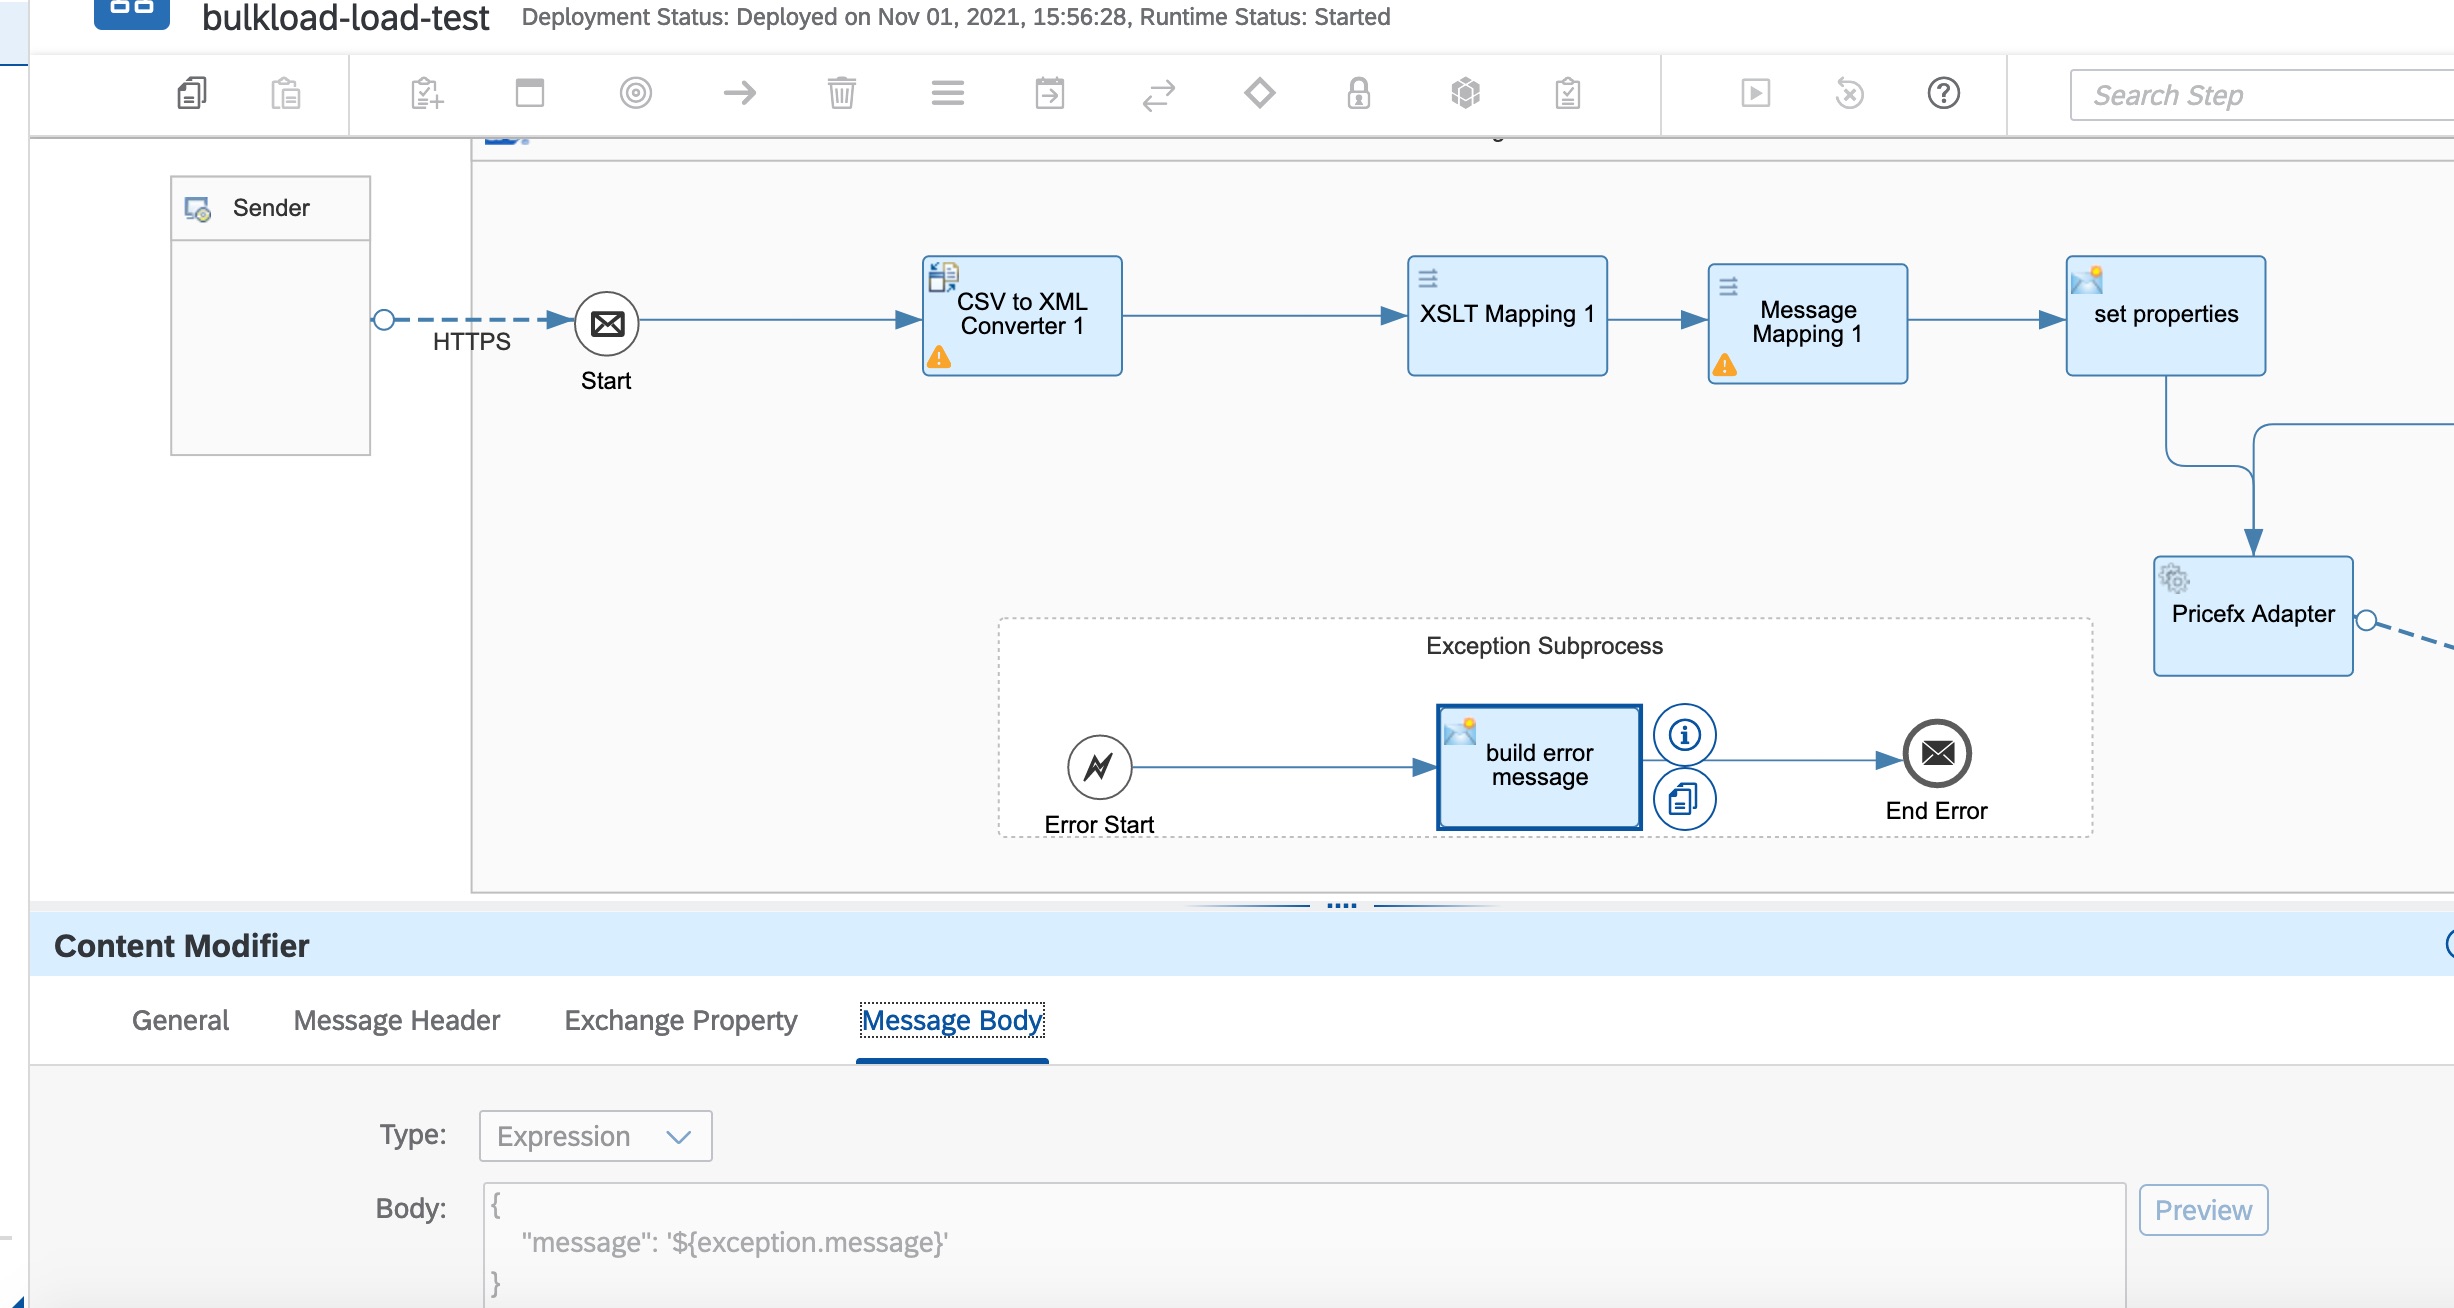Click the Preview button
This screenshot has height=1308, width=2454.
click(x=2203, y=1211)
